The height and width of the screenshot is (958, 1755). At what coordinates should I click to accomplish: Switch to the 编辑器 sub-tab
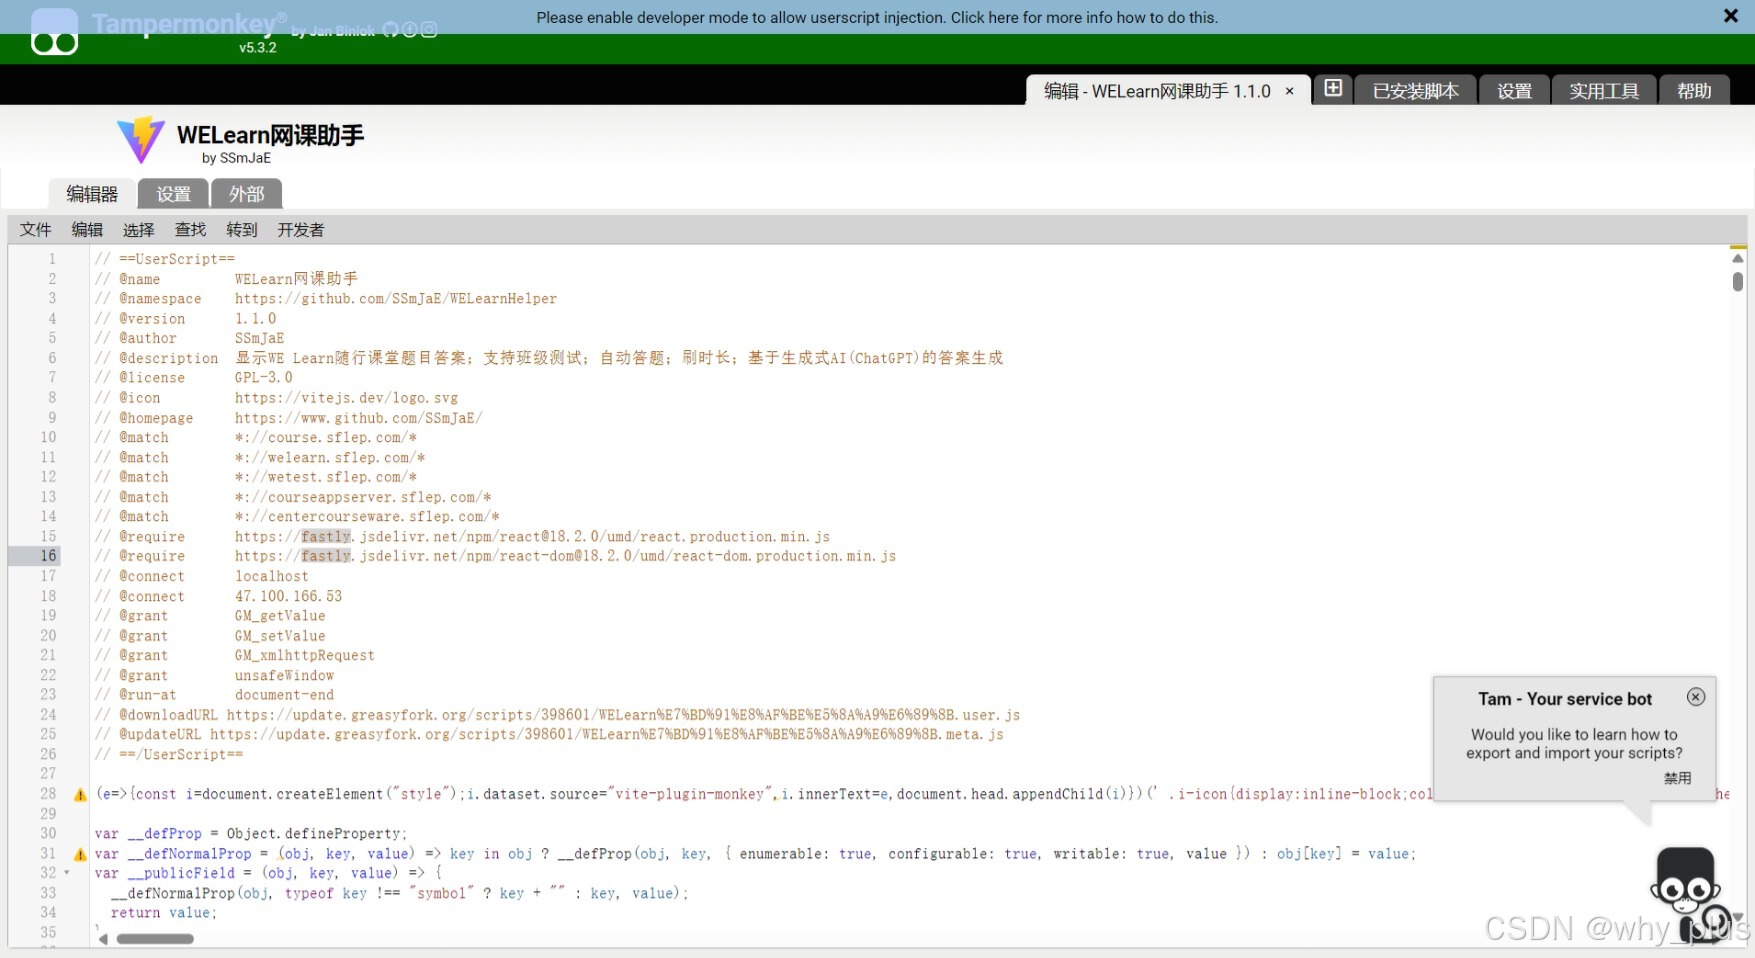(x=92, y=194)
